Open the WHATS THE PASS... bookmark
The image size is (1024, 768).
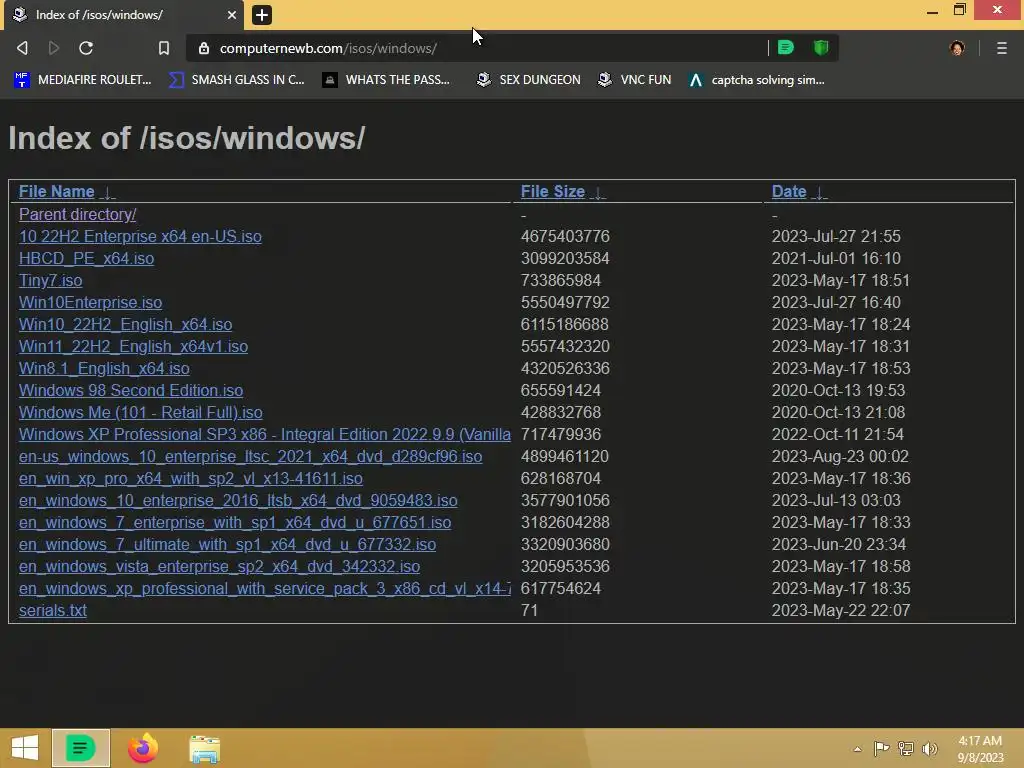pyautogui.click(x=387, y=80)
